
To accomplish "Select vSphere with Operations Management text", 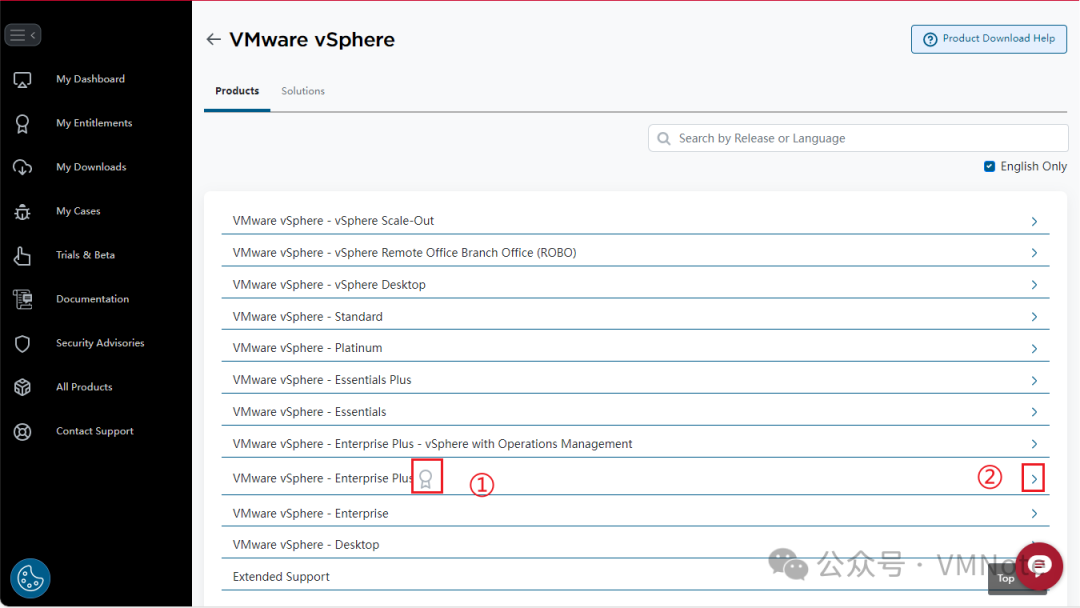I will (x=528, y=444).
